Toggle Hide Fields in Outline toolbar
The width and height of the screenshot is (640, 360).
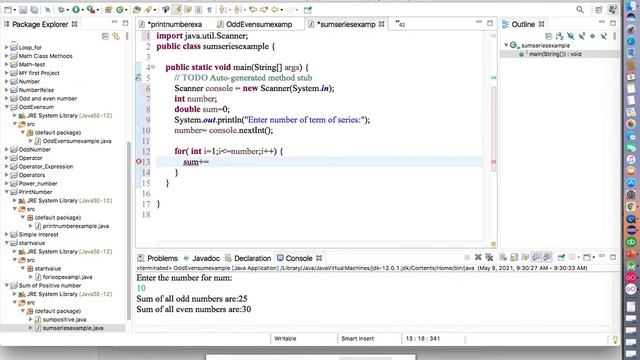(571, 36)
